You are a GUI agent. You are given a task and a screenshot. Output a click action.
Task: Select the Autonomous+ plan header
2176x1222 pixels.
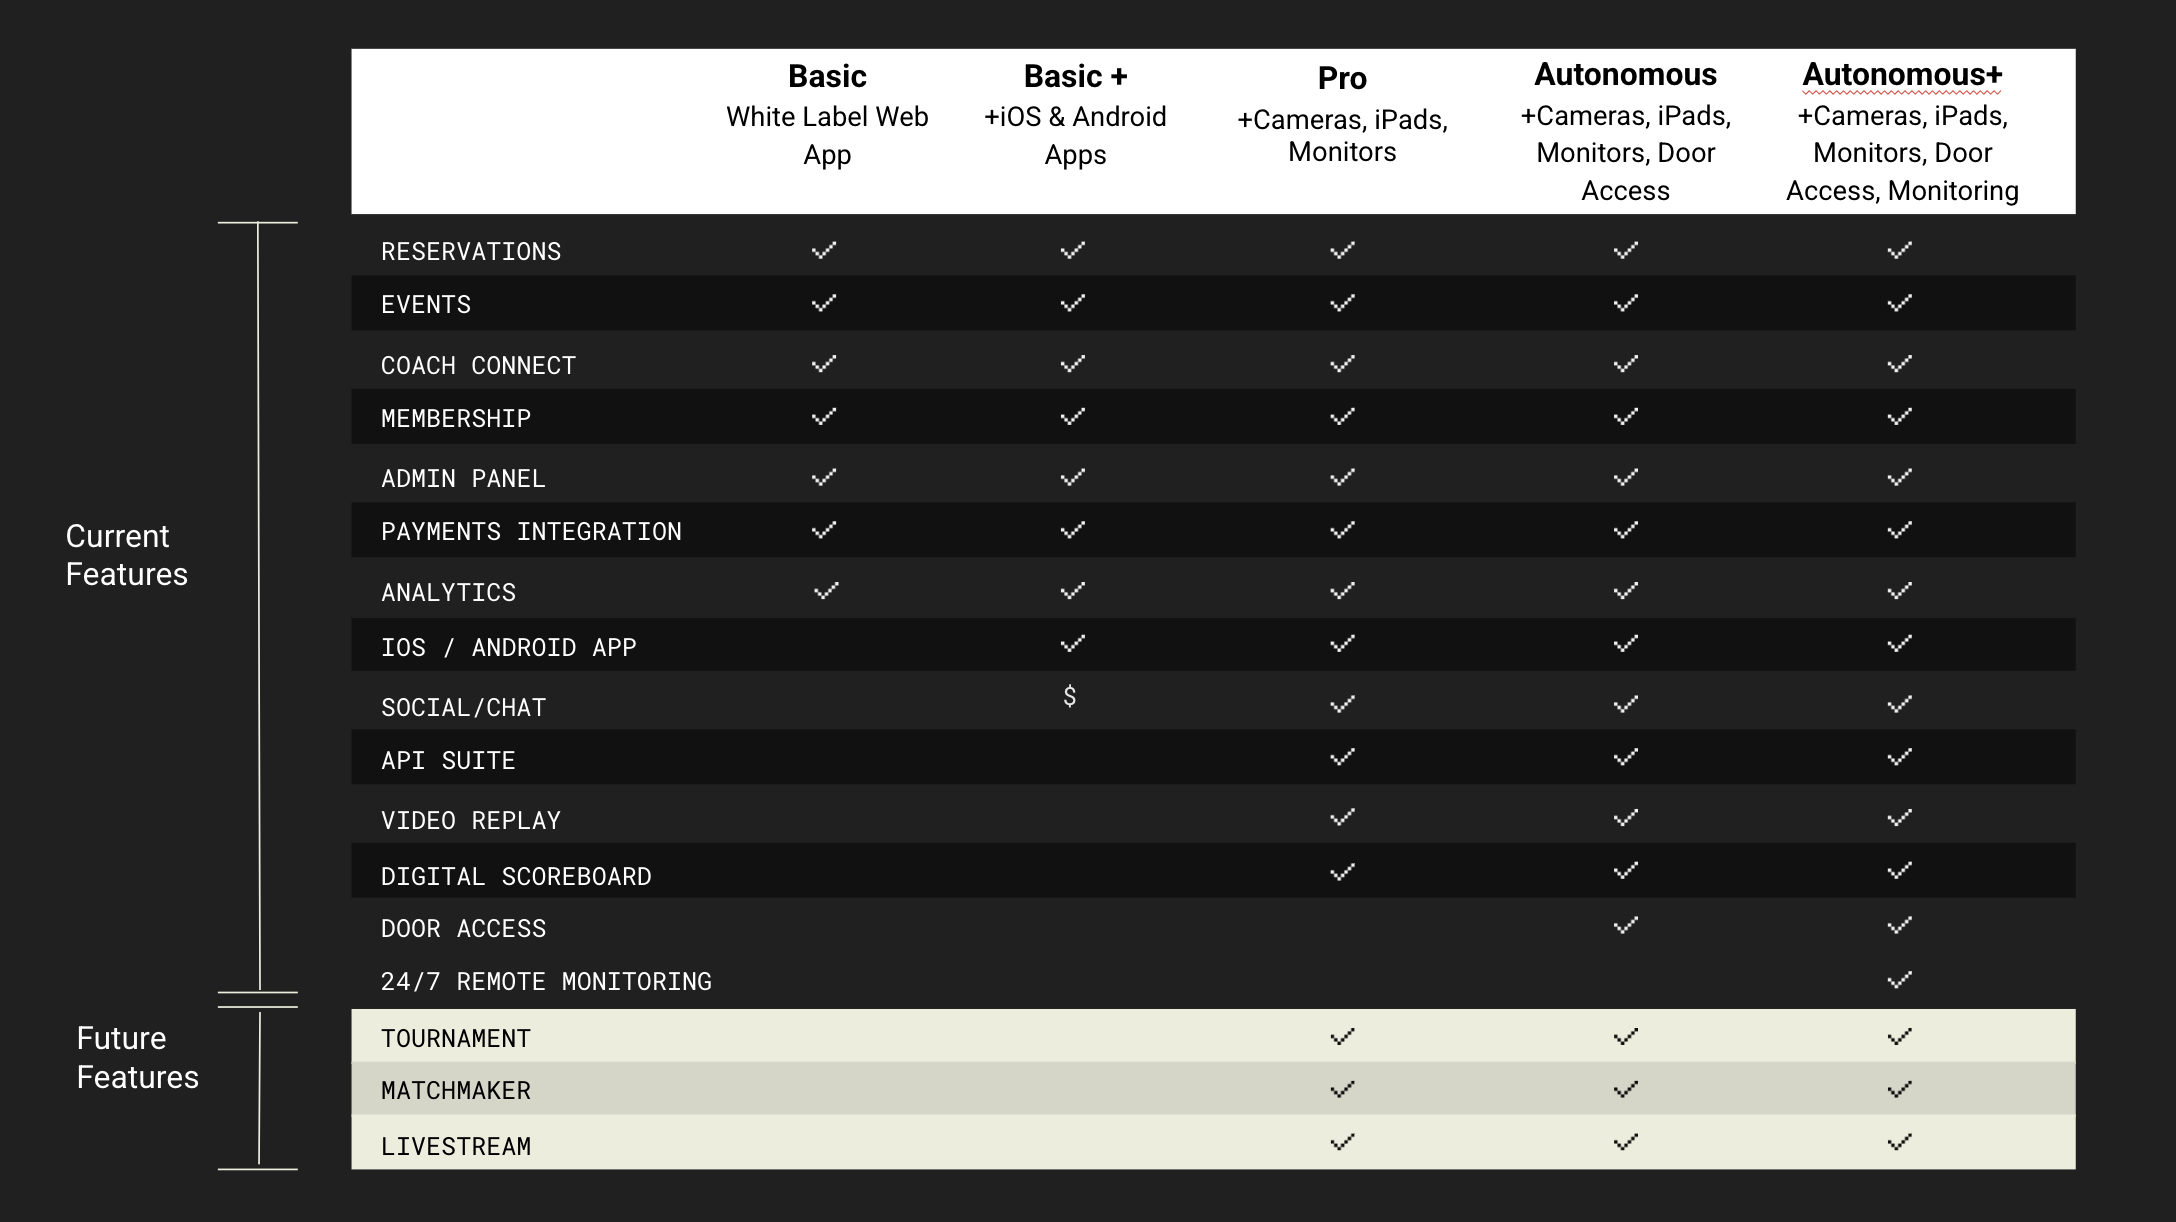click(x=1902, y=75)
